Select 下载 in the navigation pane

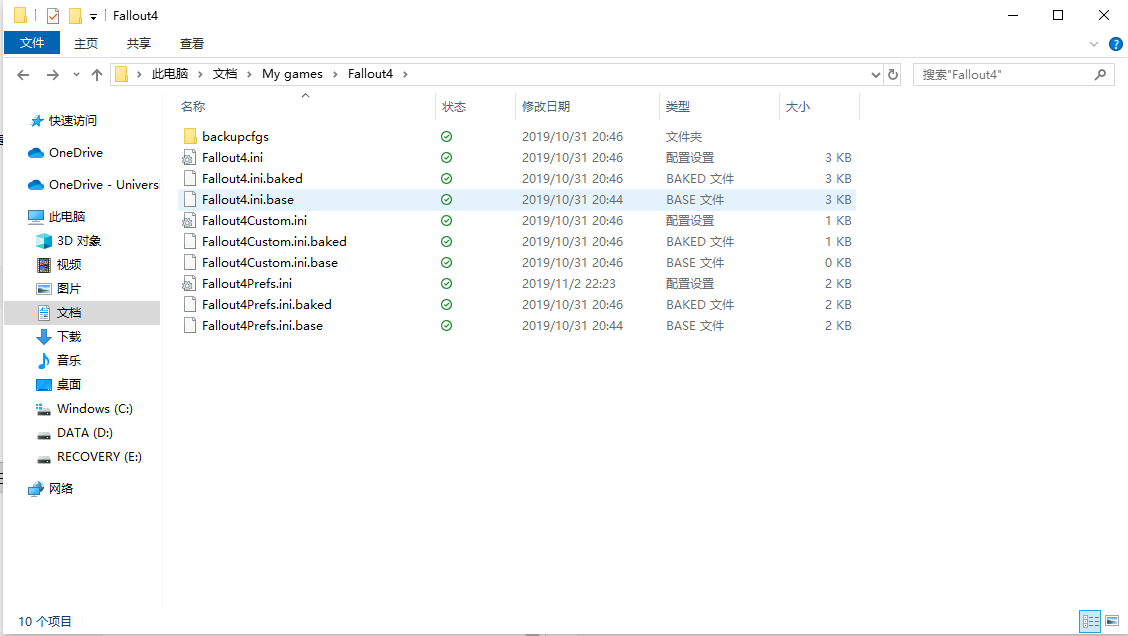coord(69,337)
